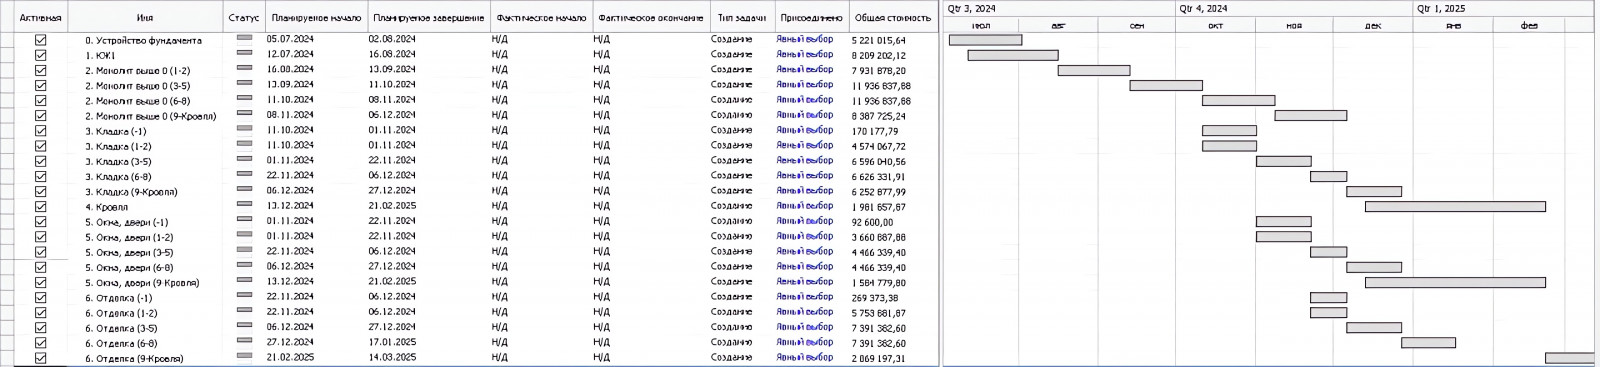Click status icon of Монолит выше 0 (6-8)
The width and height of the screenshot is (1600, 367).
244,98
